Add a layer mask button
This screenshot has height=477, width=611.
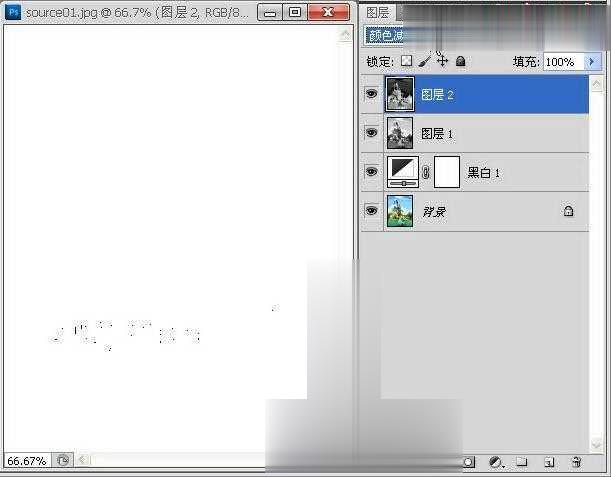pyautogui.click(x=469, y=463)
